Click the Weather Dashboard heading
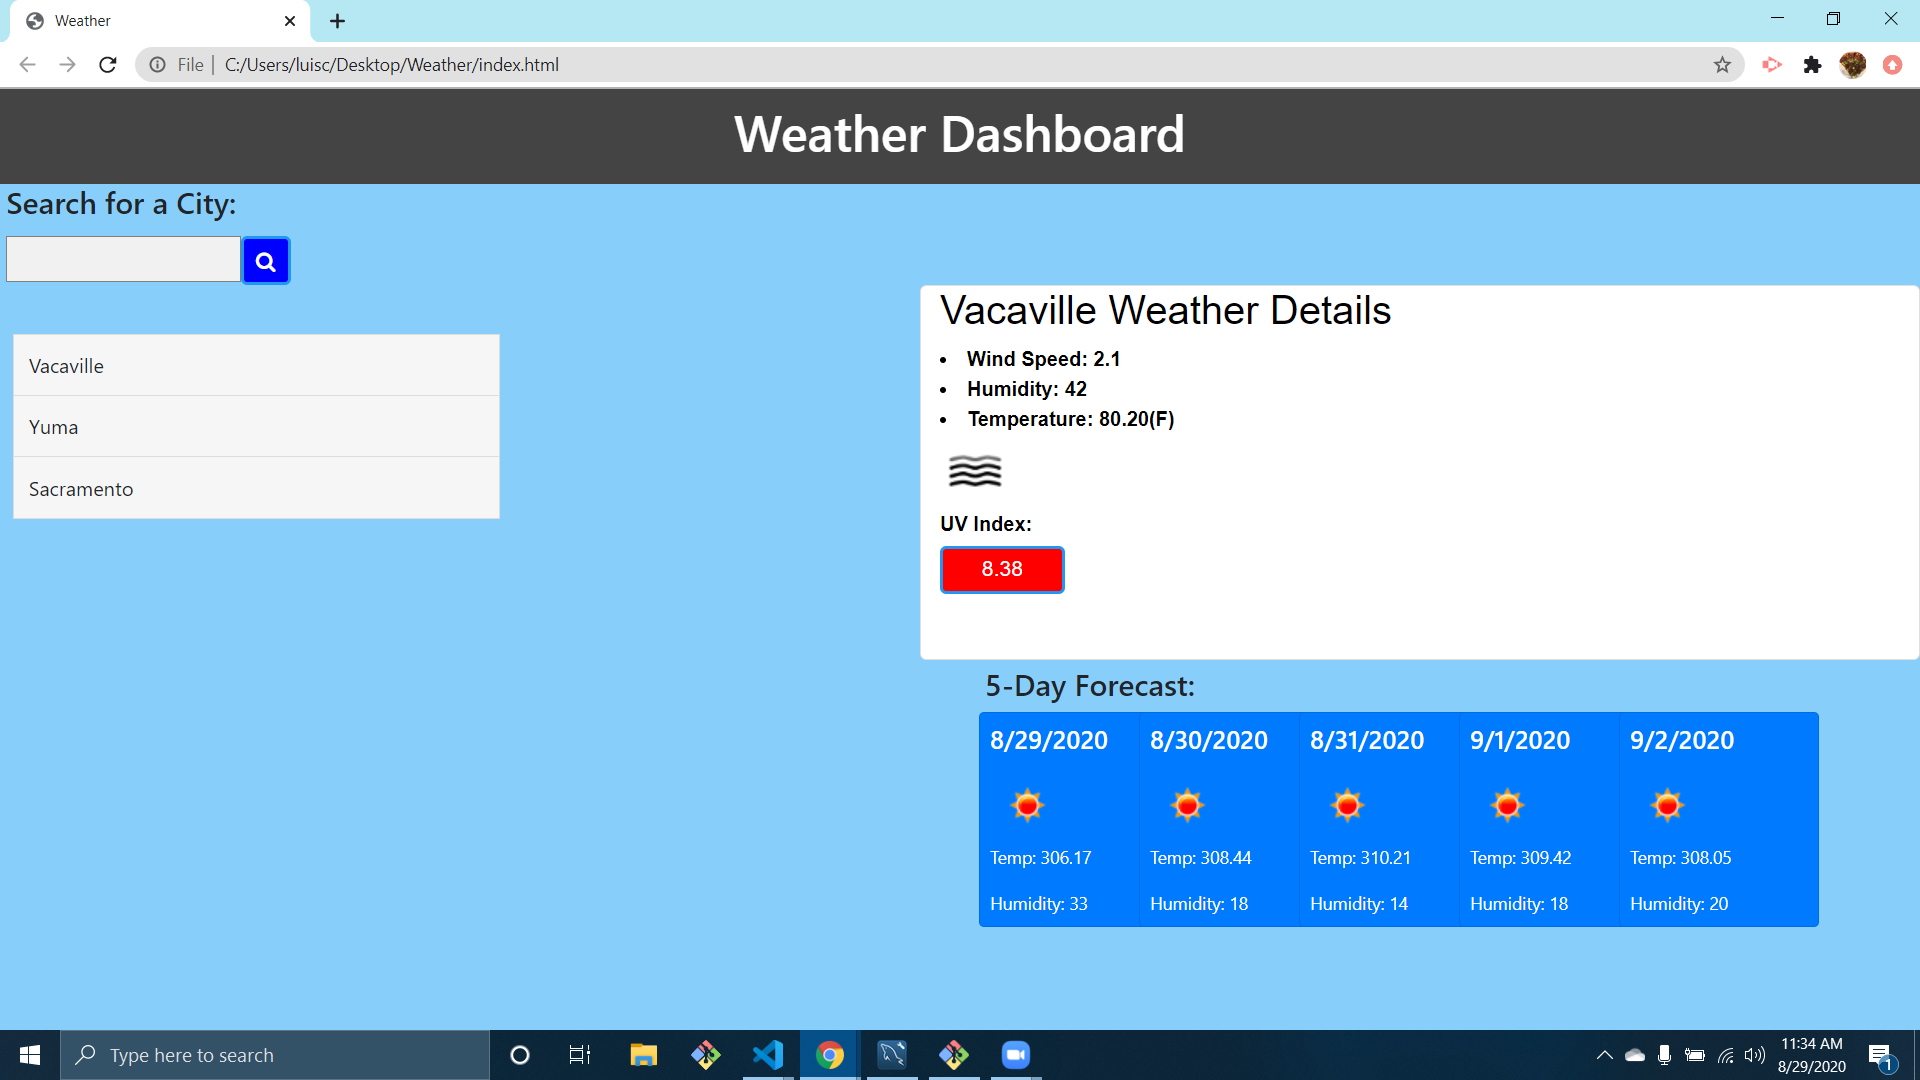 [x=959, y=134]
